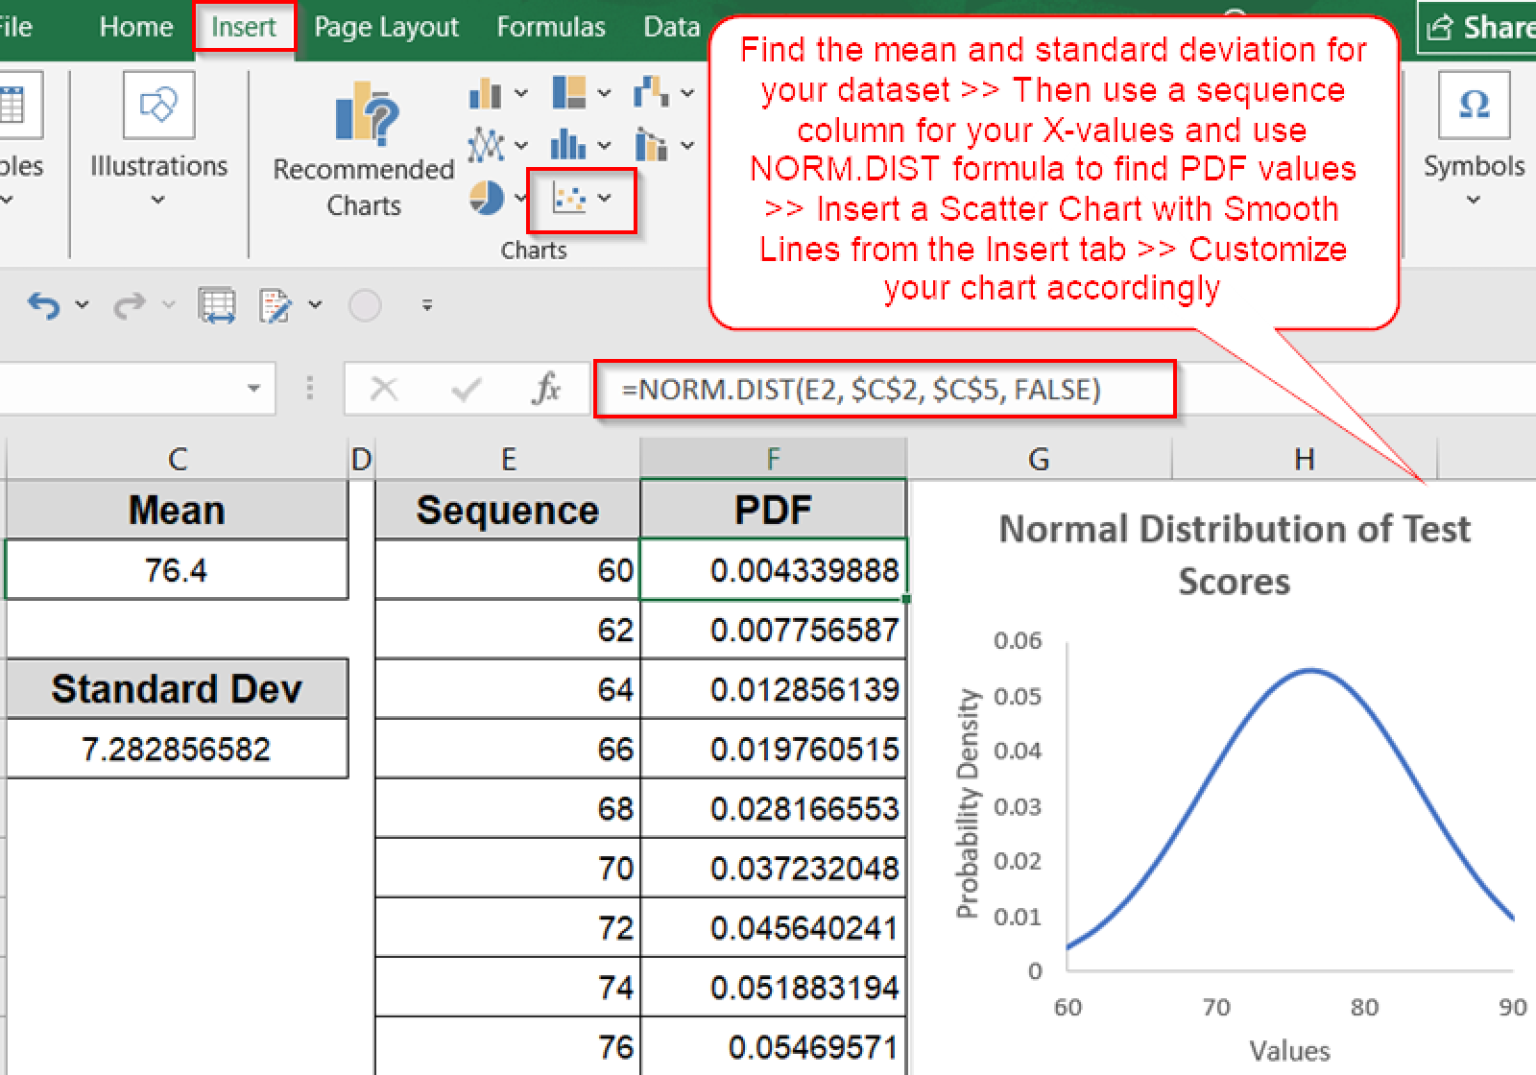Click the Insert Hierarchy Chart icon

pos(569,92)
